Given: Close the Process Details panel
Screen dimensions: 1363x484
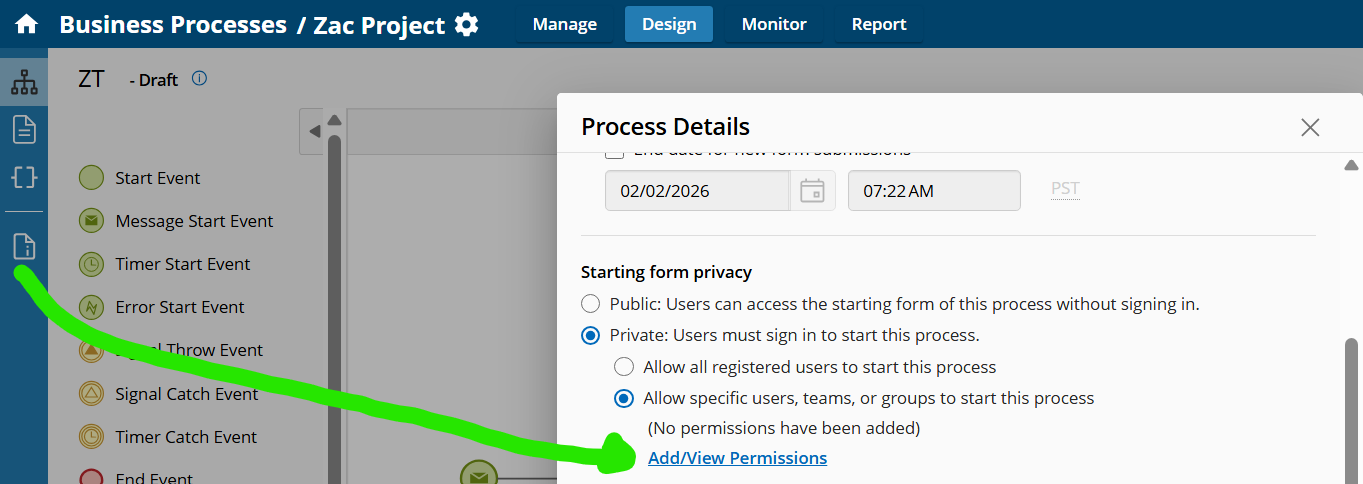Looking at the screenshot, I should pyautogui.click(x=1310, y=127).
